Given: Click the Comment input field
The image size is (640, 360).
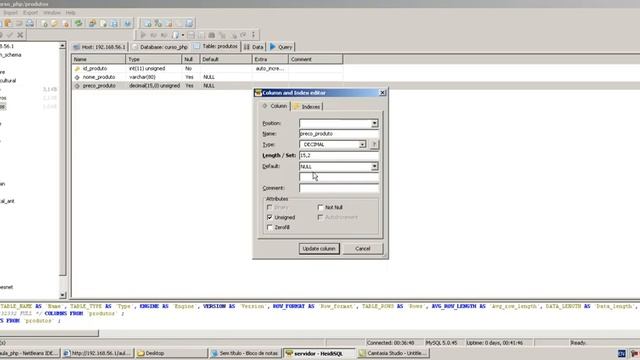Looking at the screenshot, I should [x=338, y=188].
